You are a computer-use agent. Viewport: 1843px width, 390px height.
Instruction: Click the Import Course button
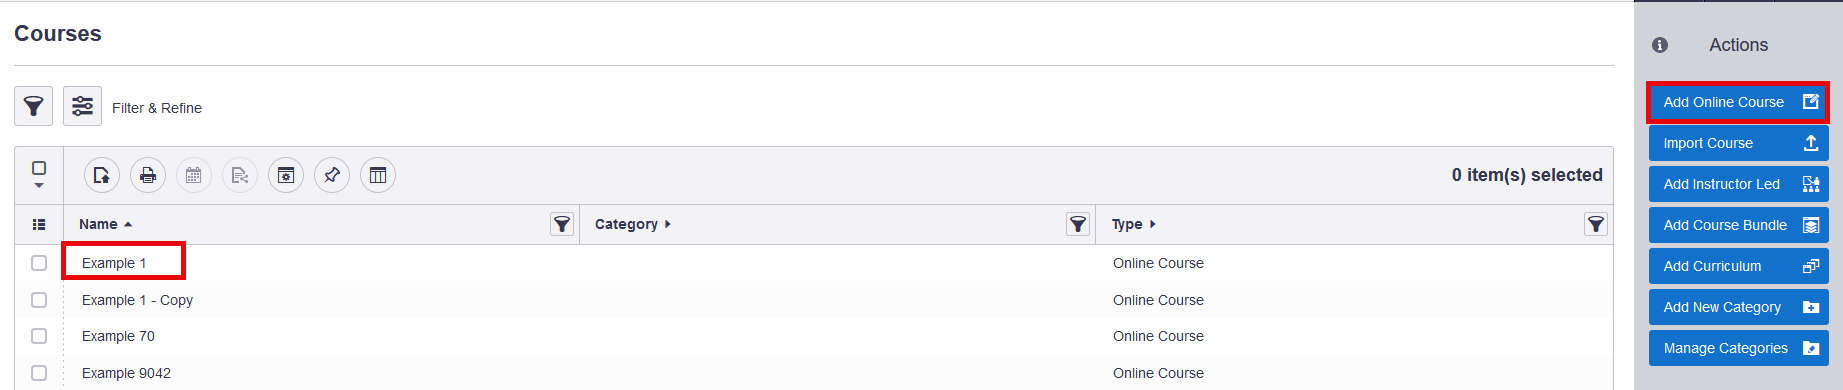pos(1738,143)
